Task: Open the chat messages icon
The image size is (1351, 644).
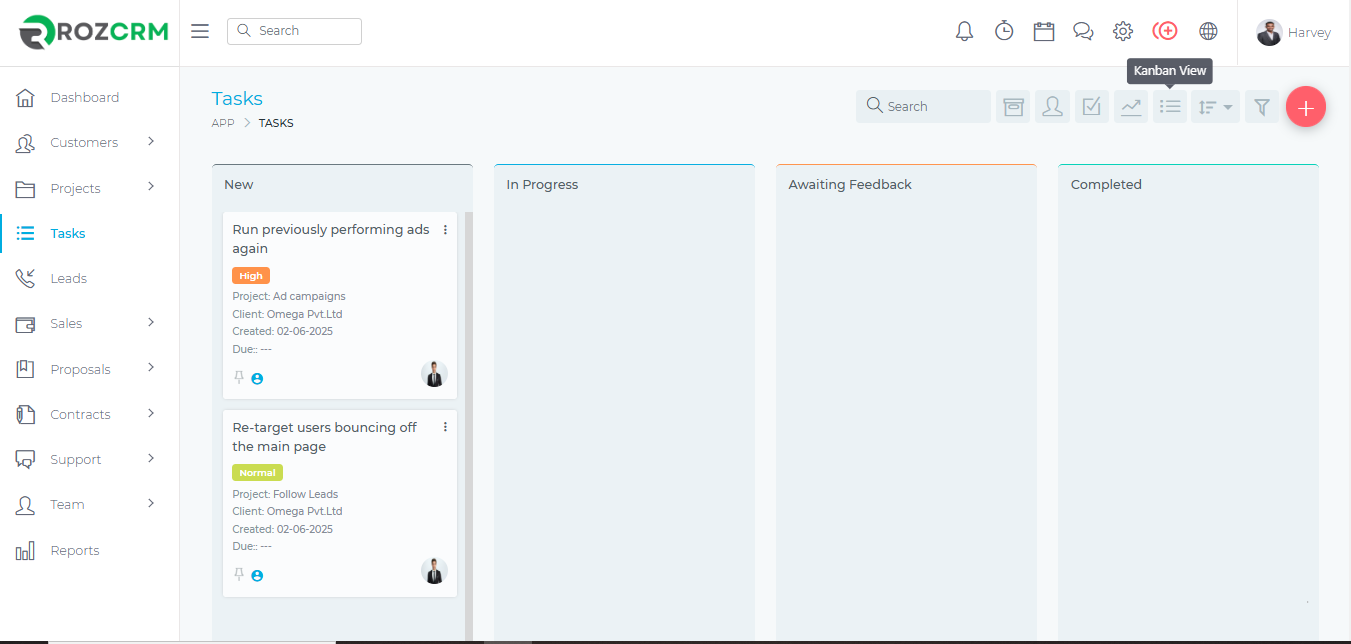Action: [1083, 31]
